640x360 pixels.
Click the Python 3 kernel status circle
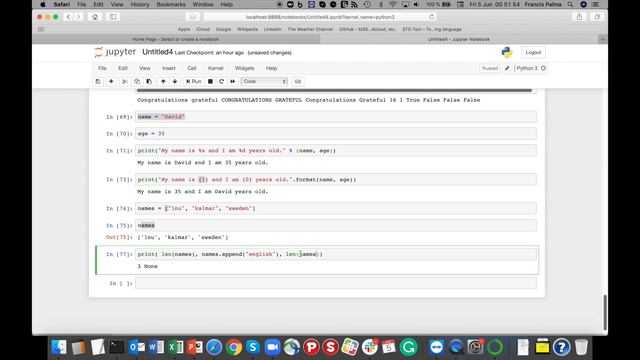click(x=543, y=68)
